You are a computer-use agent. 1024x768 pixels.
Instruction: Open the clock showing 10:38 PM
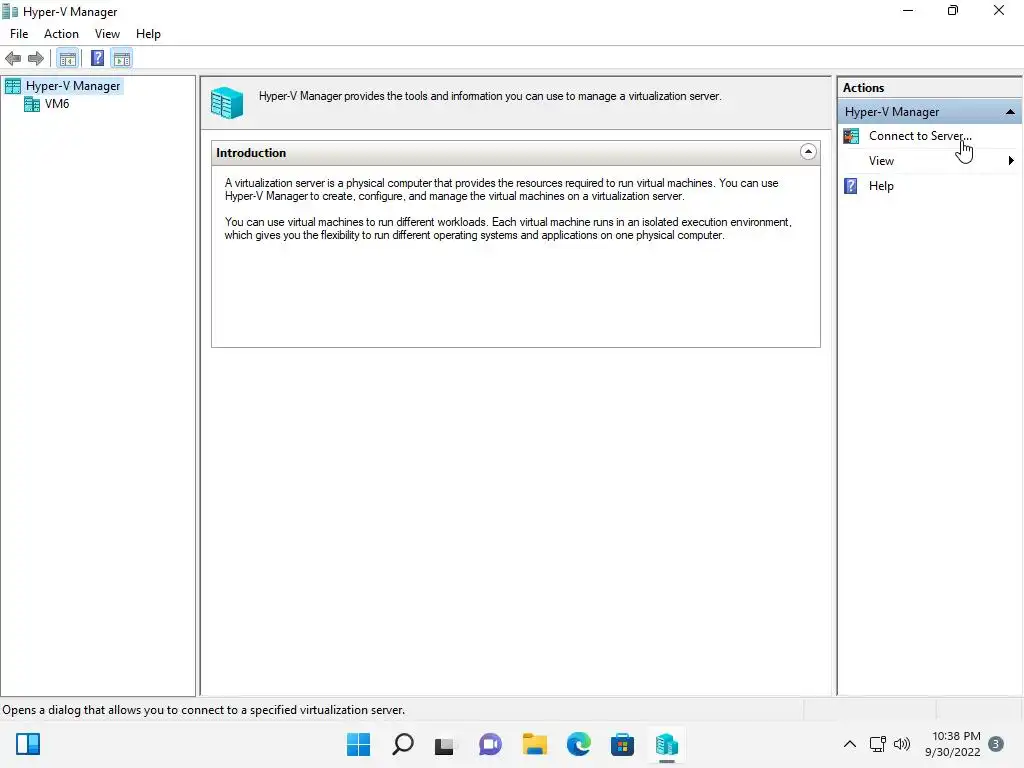[953, 744]
